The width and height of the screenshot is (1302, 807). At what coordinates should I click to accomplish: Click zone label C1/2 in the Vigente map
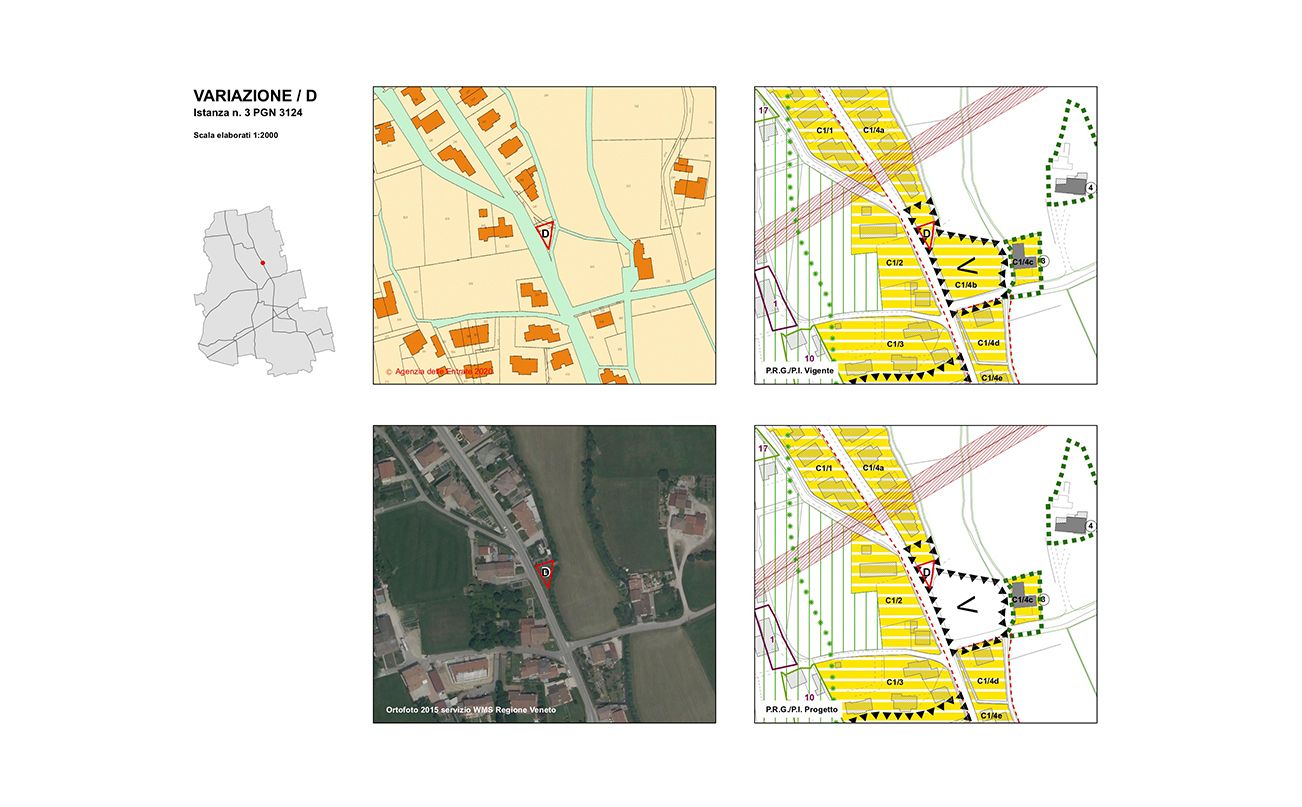pyautogui.click(x=894, y=262)
